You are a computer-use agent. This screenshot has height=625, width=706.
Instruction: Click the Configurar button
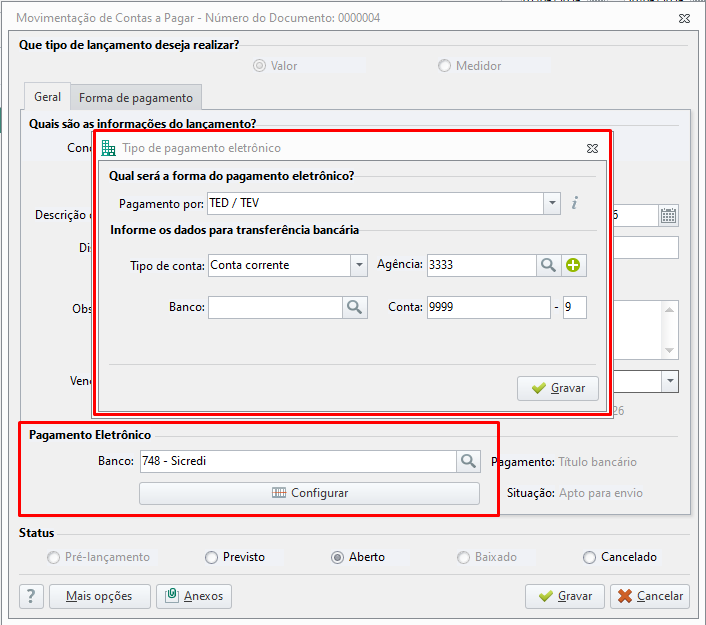pos(309,493)
